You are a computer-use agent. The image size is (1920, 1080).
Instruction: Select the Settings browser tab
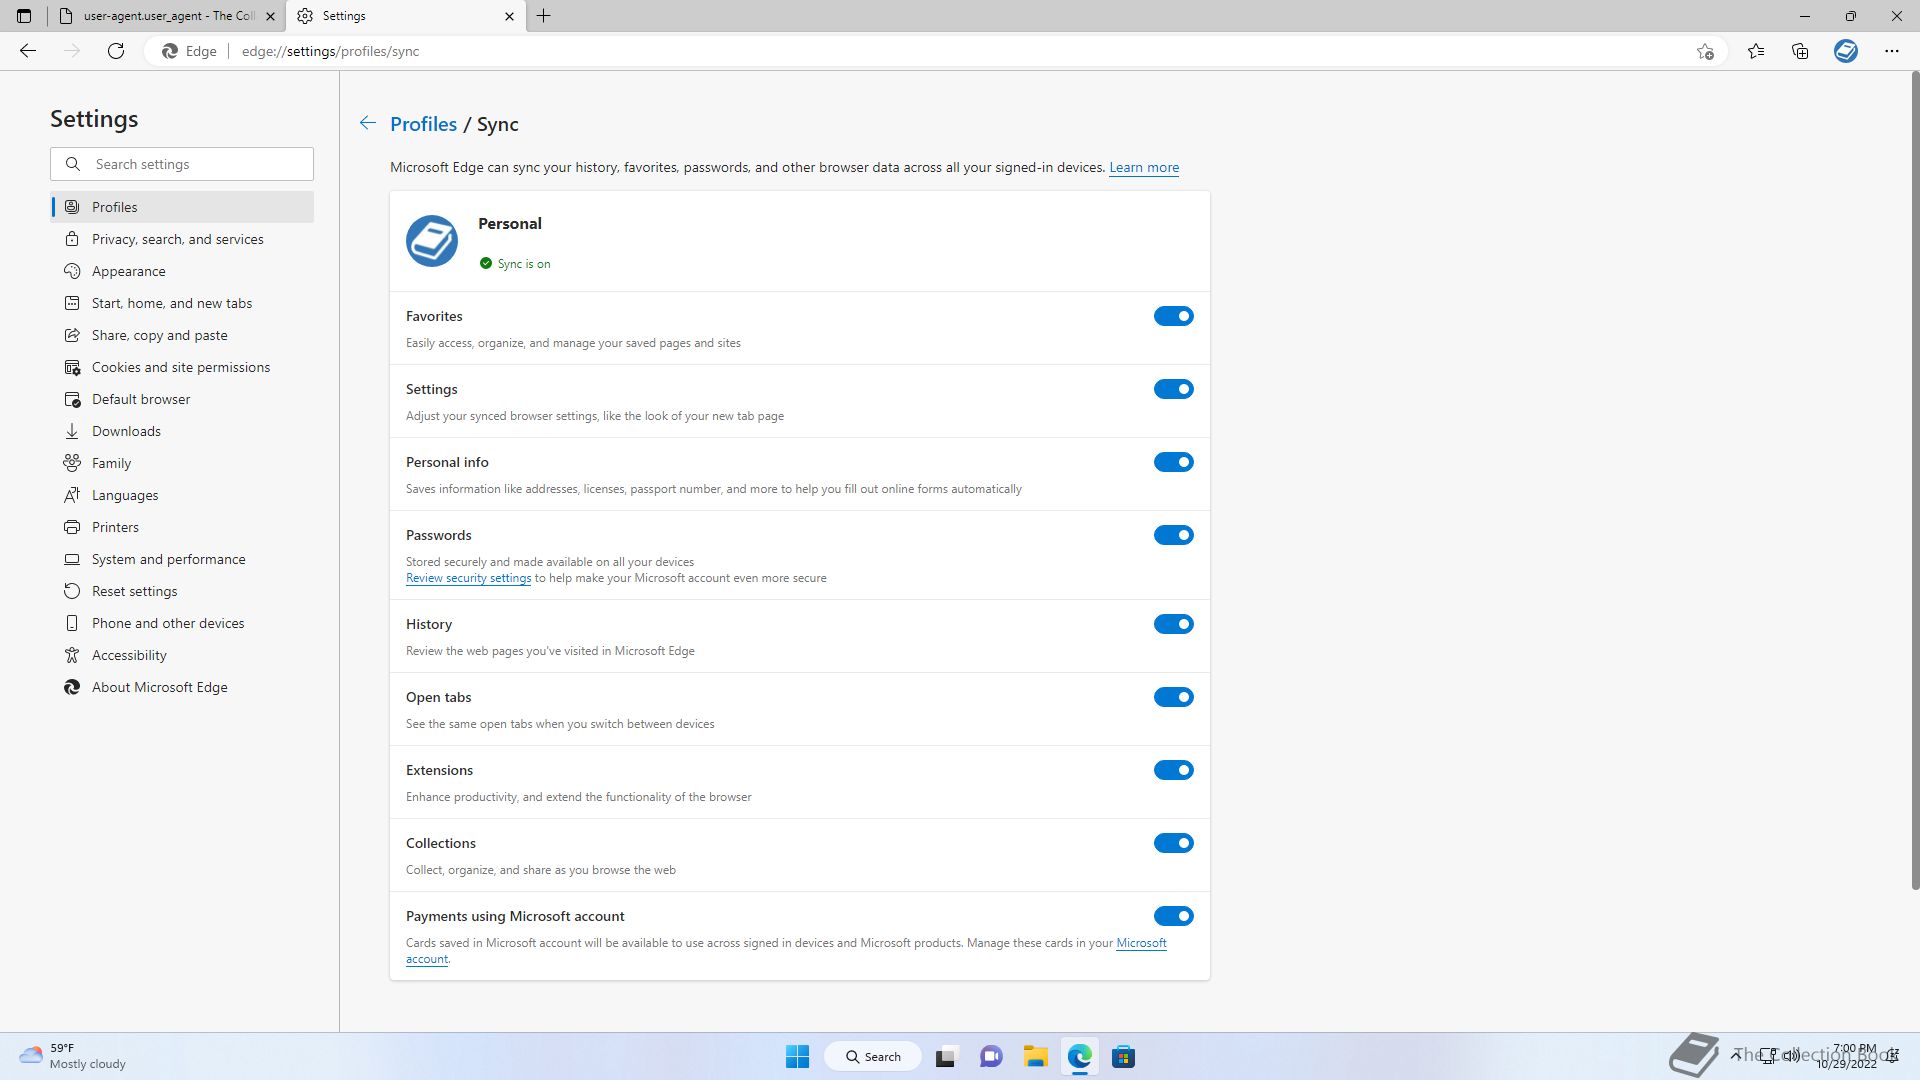pos(405,16)
